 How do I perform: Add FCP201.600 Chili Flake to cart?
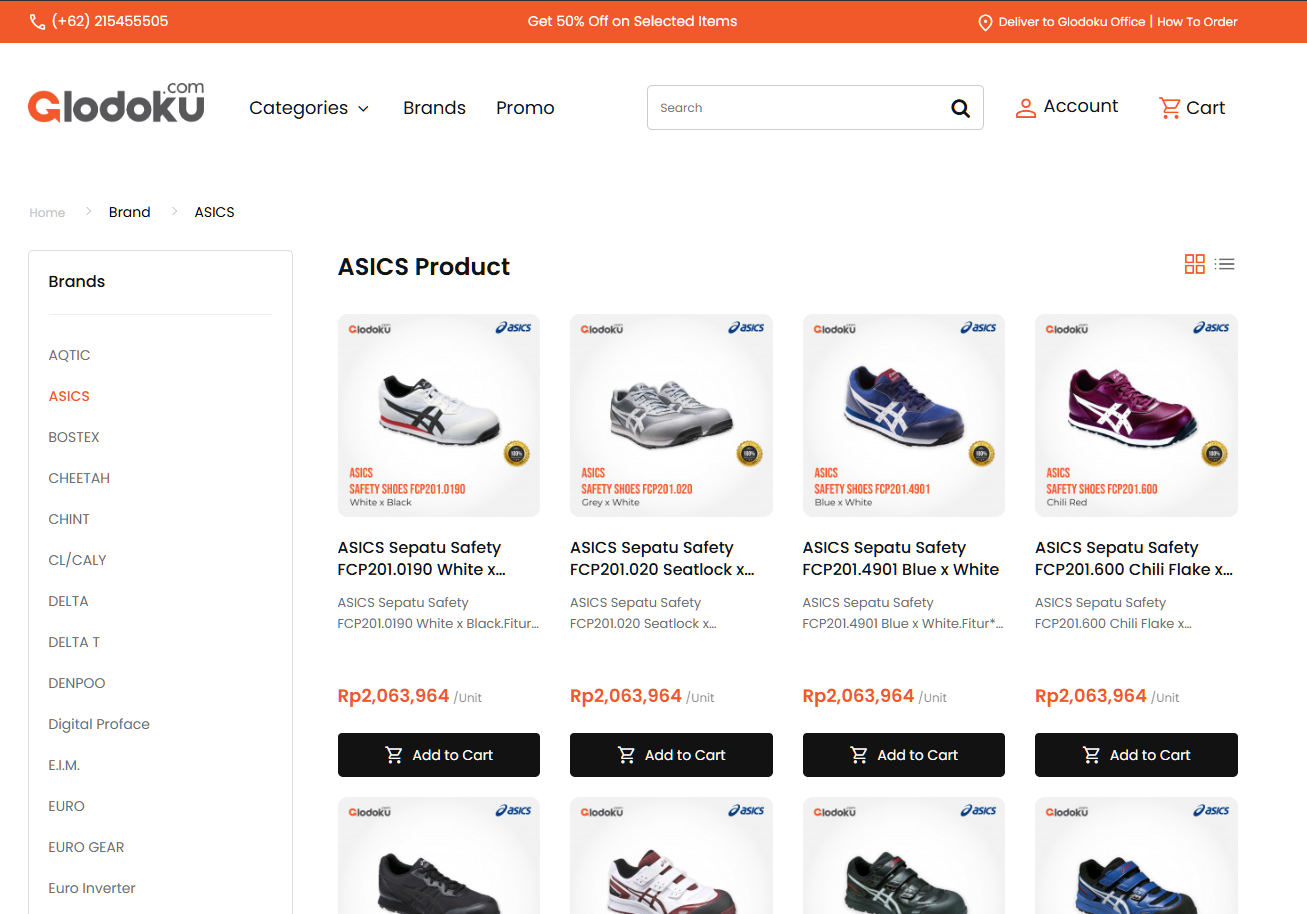[x=1136, y=755]
